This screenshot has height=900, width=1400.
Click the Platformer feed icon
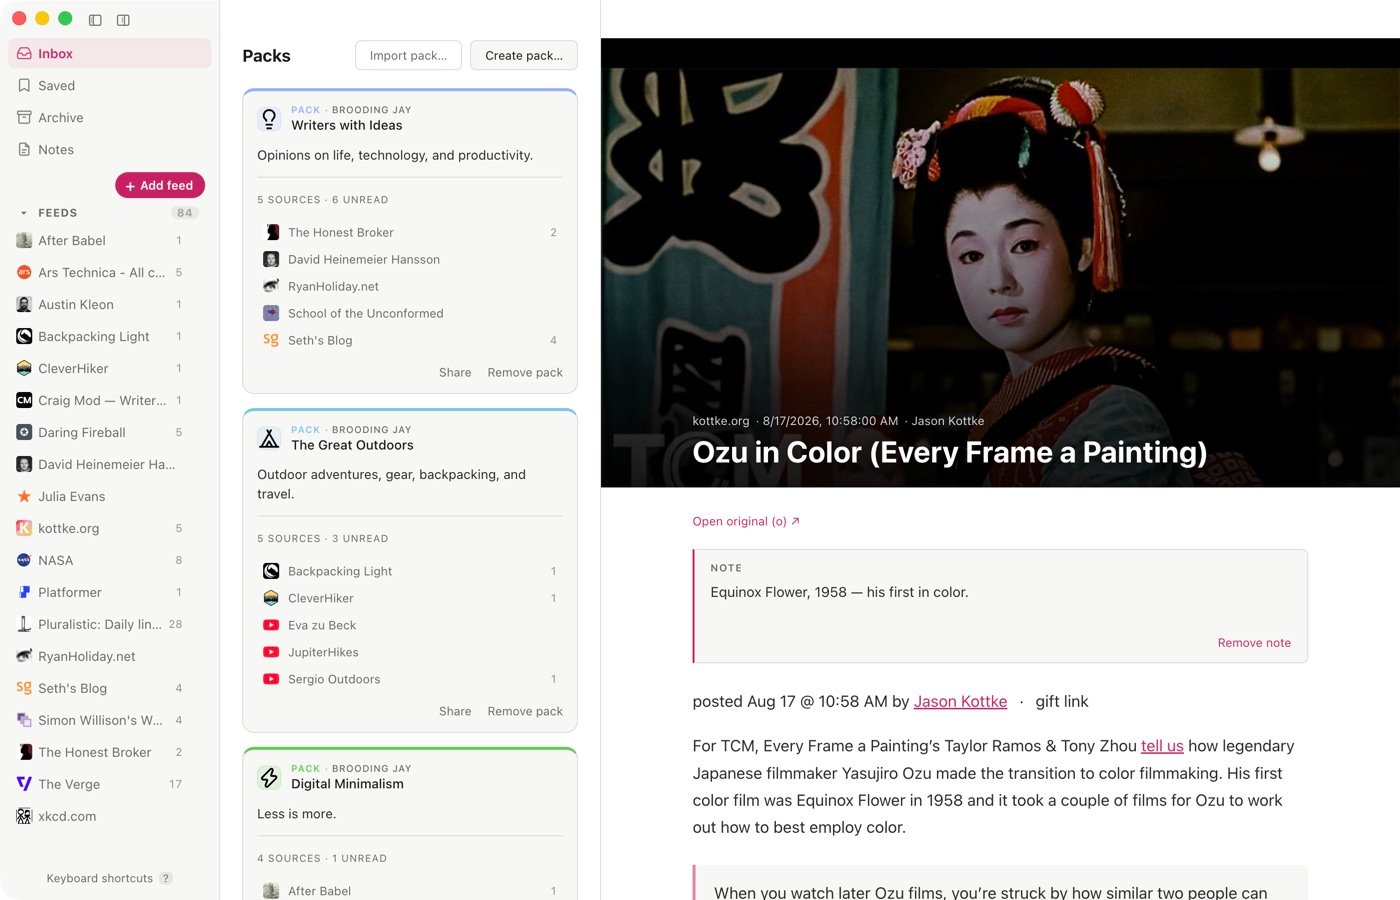(24, 593)
